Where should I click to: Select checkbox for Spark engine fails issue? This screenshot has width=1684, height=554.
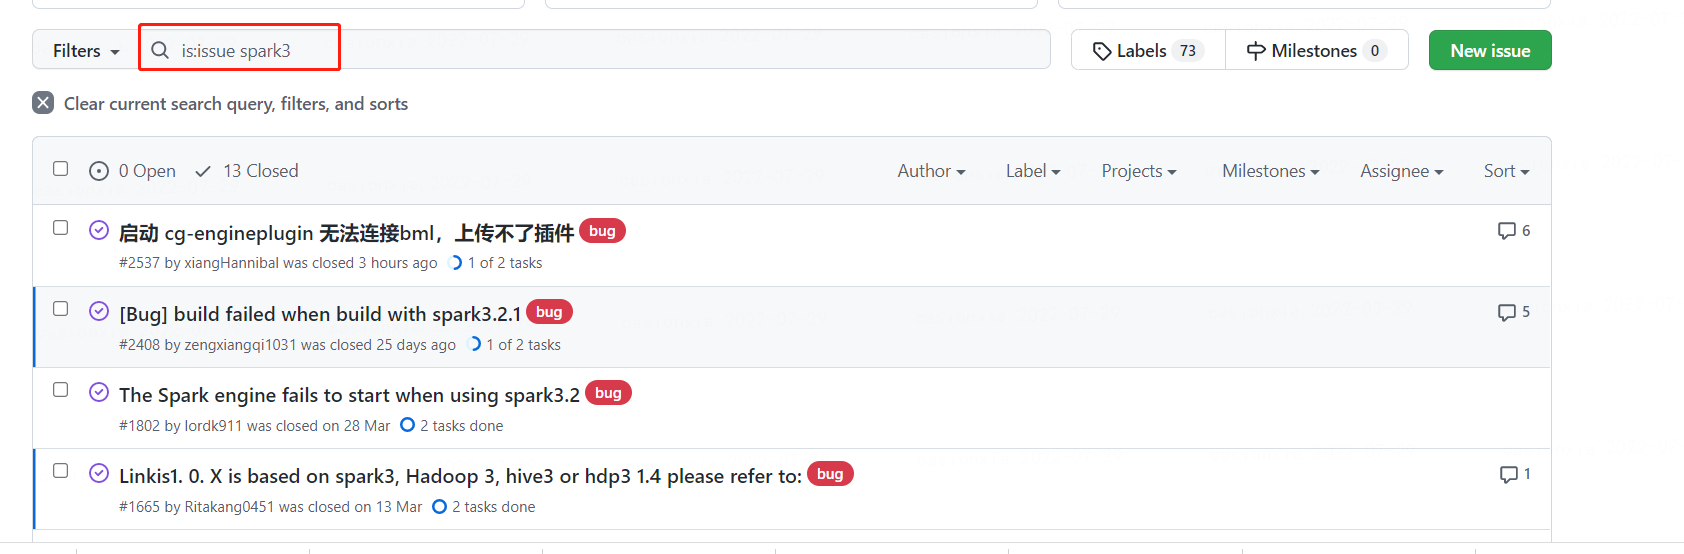click(61, 390)
